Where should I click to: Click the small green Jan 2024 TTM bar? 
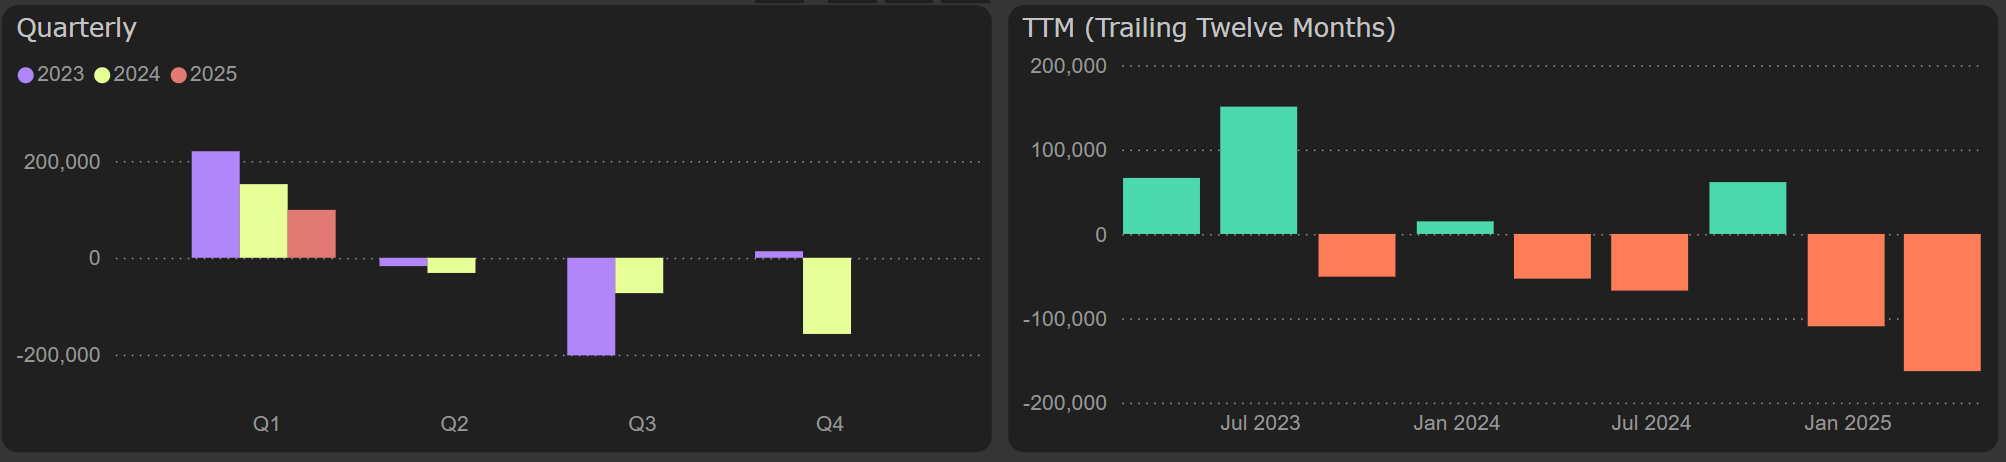1455,228
